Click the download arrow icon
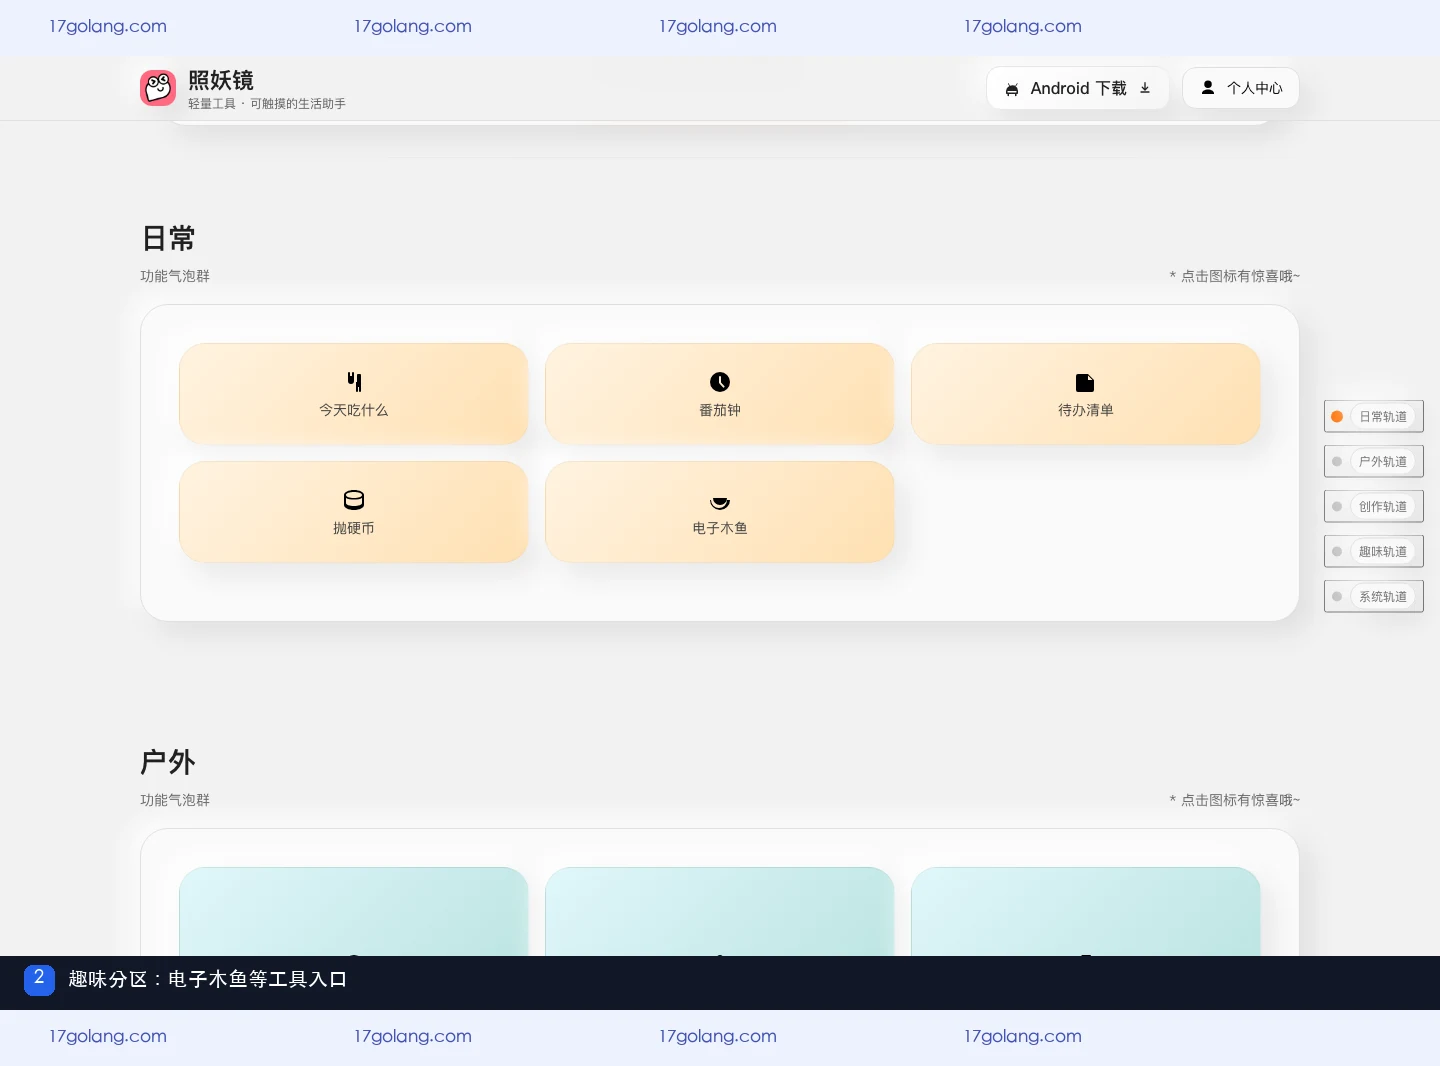Viewport: 1440px width, 1066px height. pos(1145,88)
